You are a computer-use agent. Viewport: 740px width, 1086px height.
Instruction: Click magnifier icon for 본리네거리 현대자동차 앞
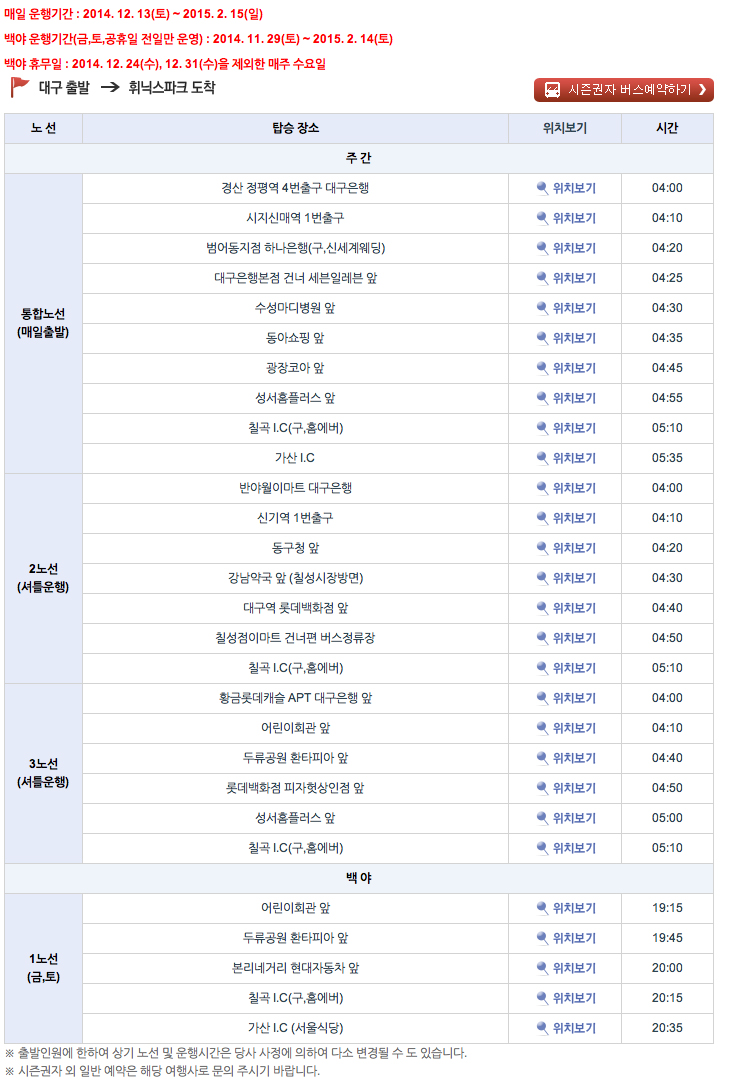543,968
